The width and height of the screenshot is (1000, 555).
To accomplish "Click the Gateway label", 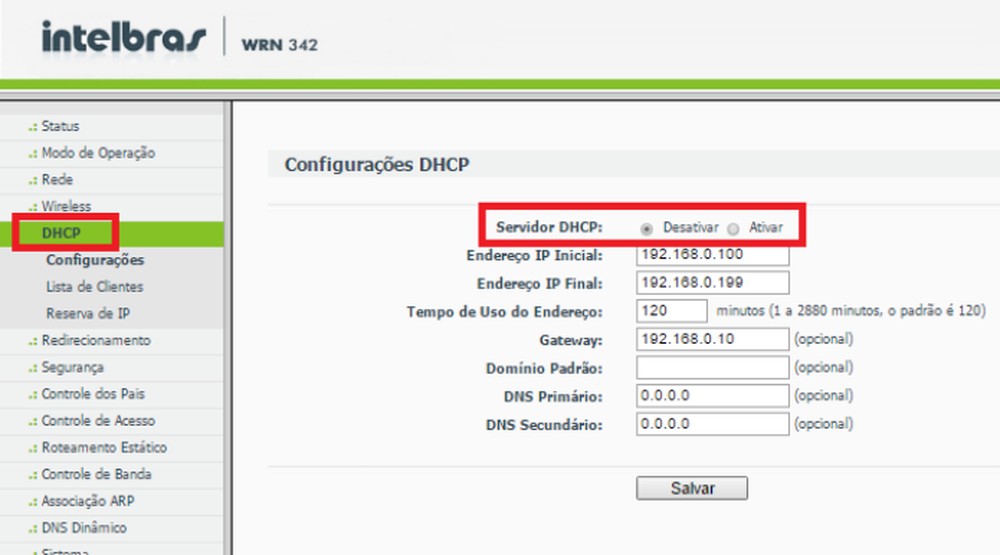I will point(571,341).
